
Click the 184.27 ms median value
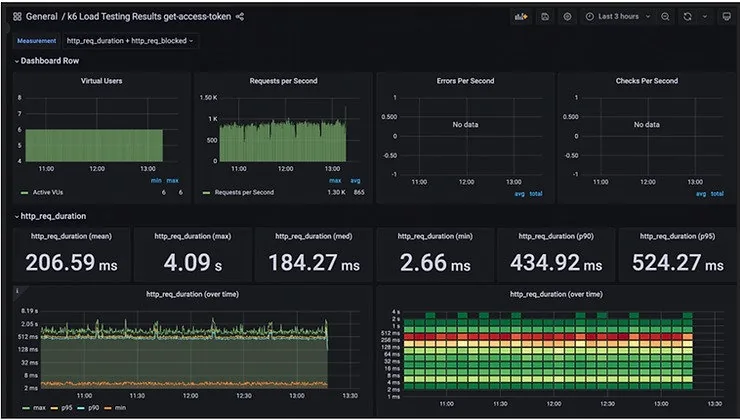point(314,263)
